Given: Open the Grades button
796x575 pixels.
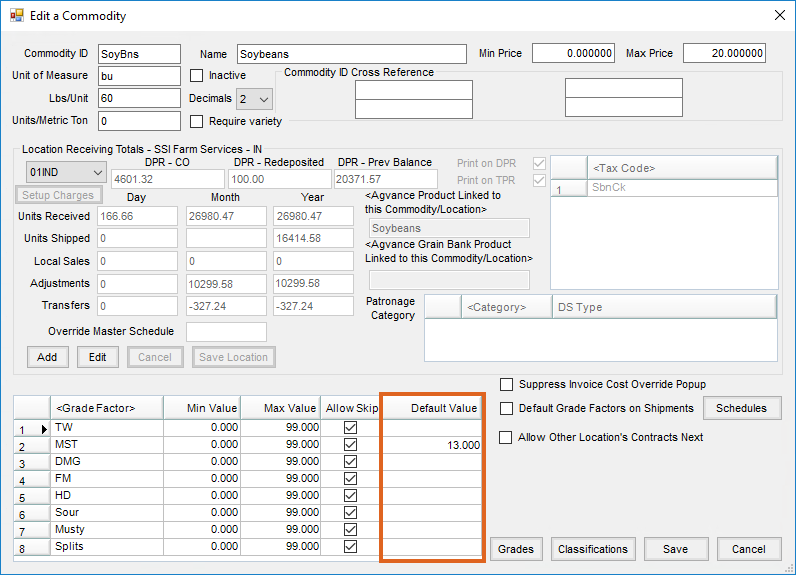Looking at the screenshot, I should click(x=516, y=549).
